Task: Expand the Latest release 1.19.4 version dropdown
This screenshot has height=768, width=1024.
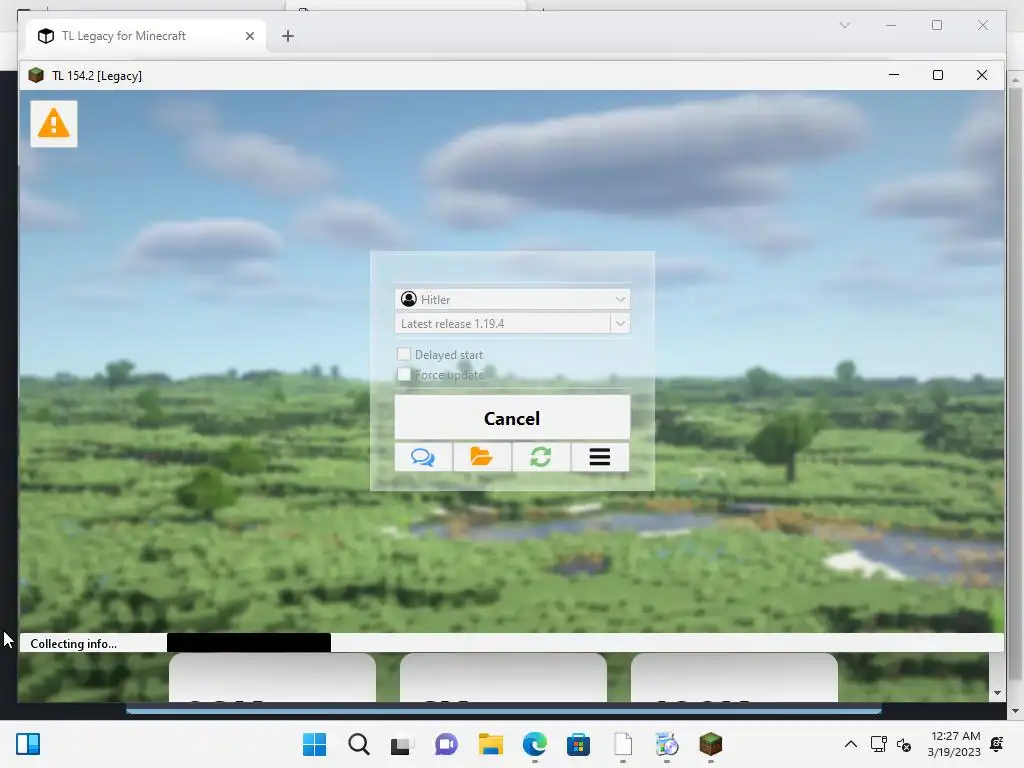Action: (x=620, y=323)
